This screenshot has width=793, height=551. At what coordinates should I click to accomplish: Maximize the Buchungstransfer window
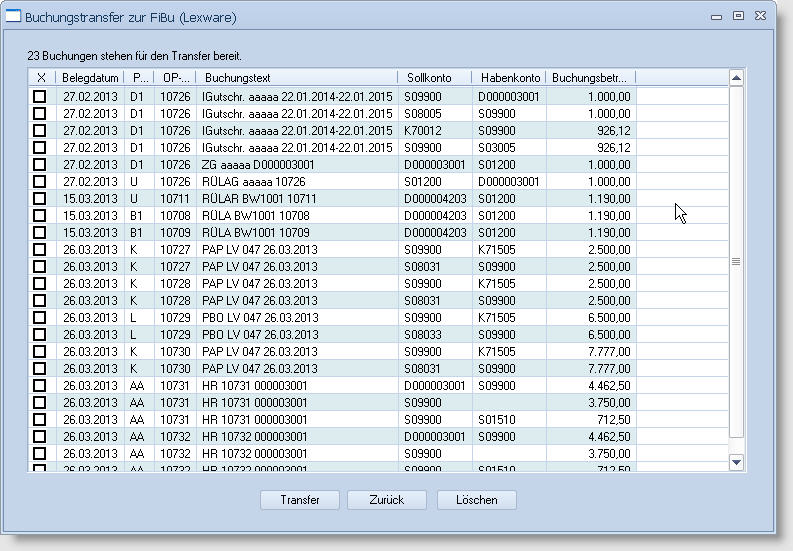738,17
